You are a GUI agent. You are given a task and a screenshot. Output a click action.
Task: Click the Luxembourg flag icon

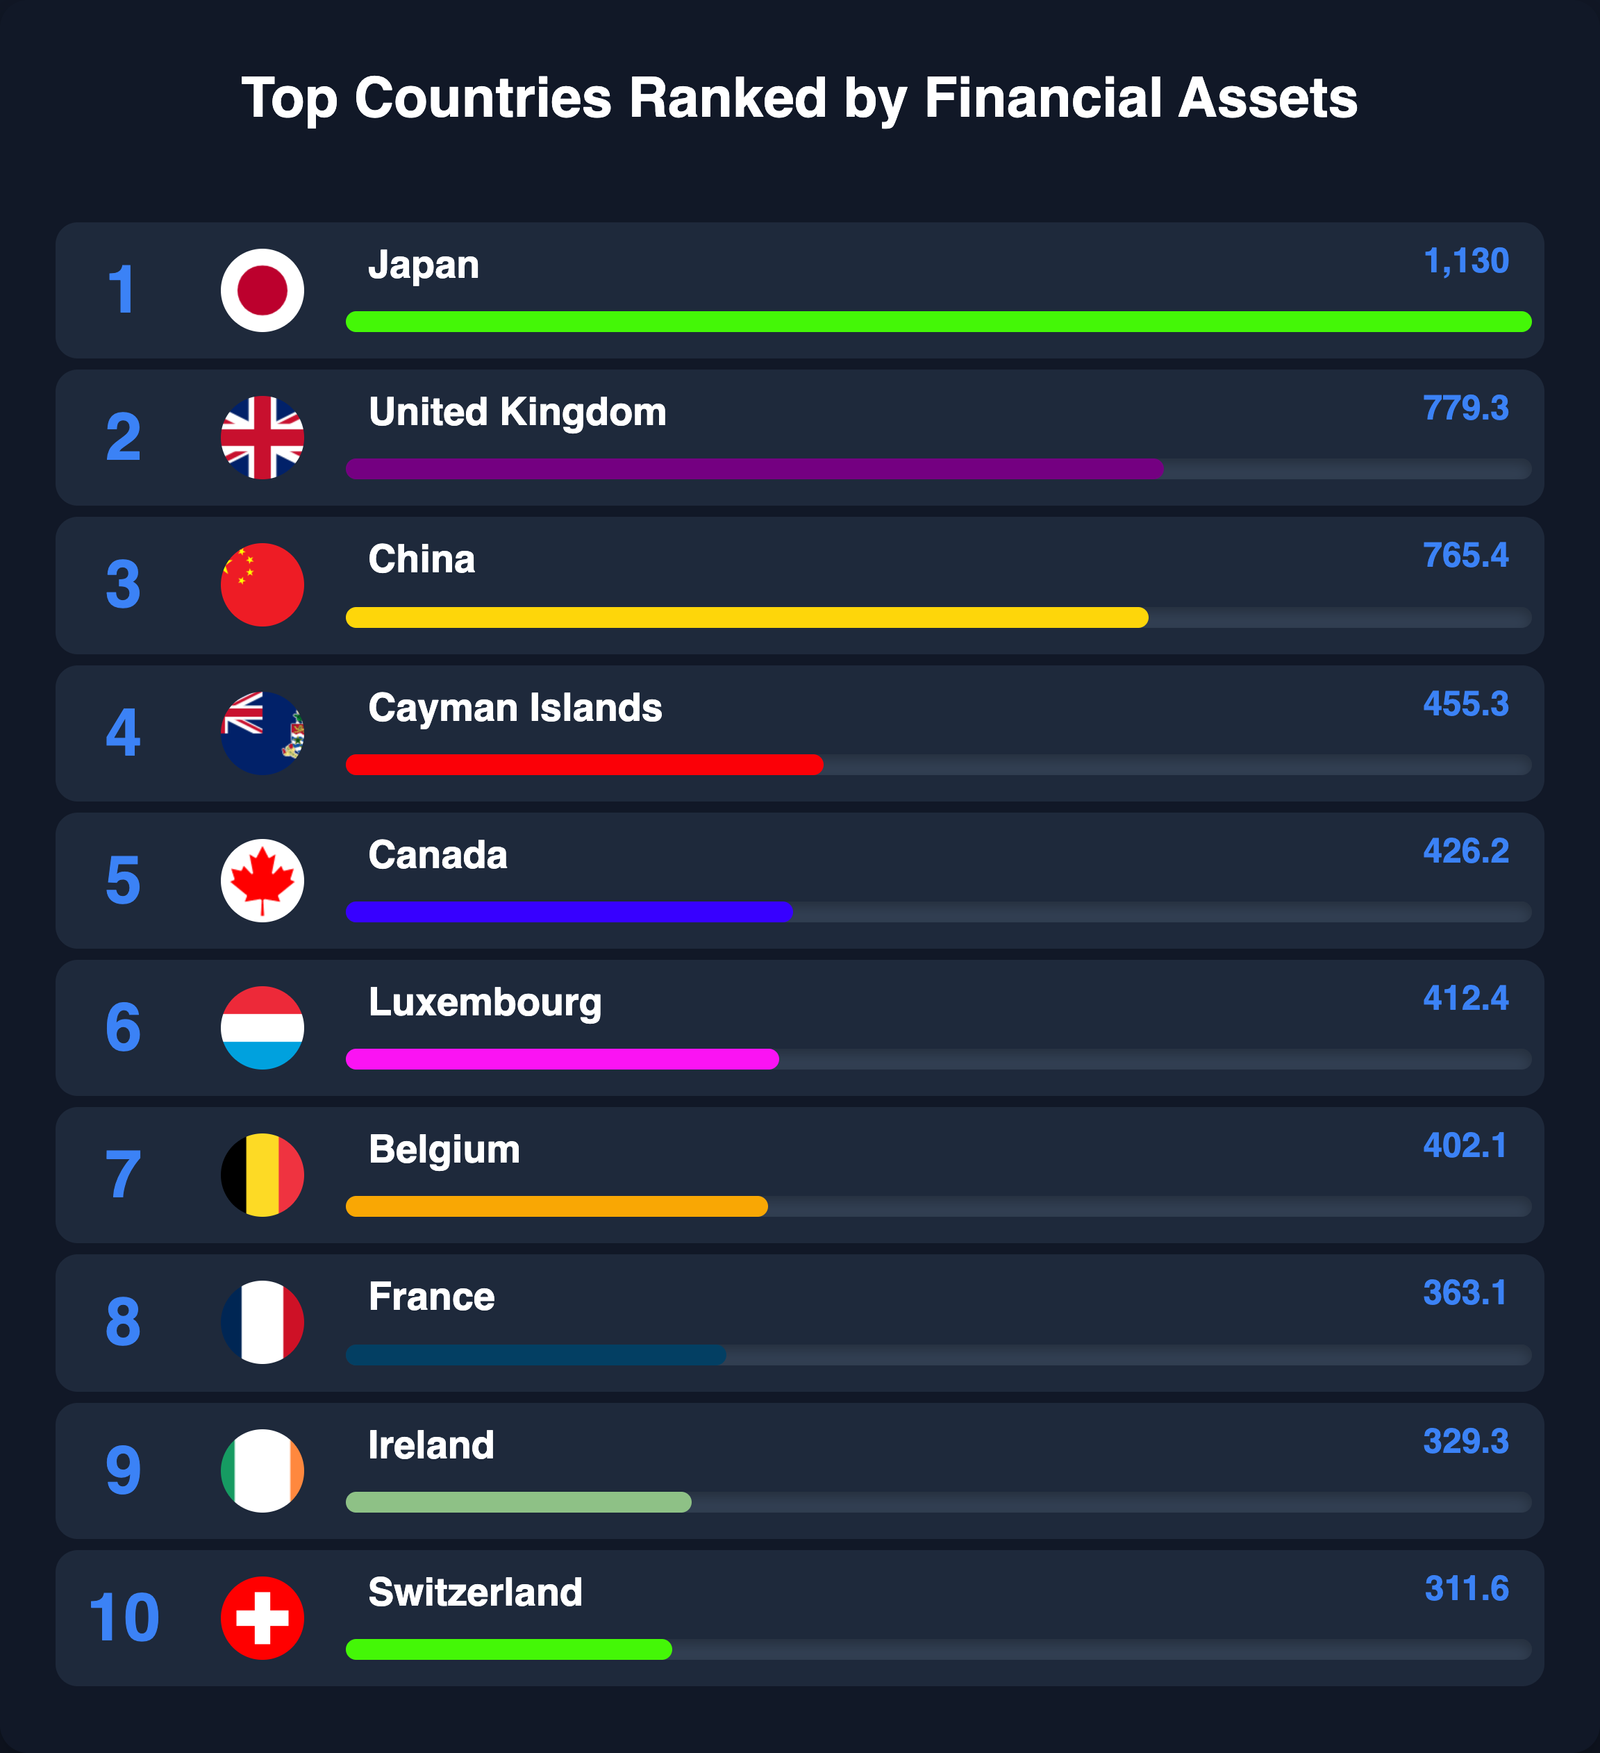pyautogui.click(x=262, y=1027)
